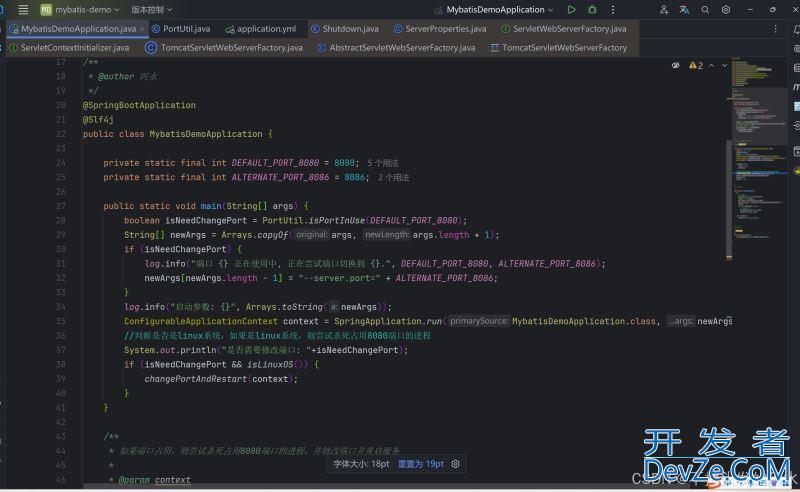Image resolution: width=800 pixels, height=492 pixels.
Task: Switch to the application.yml tab
Action: pos(265,29)
